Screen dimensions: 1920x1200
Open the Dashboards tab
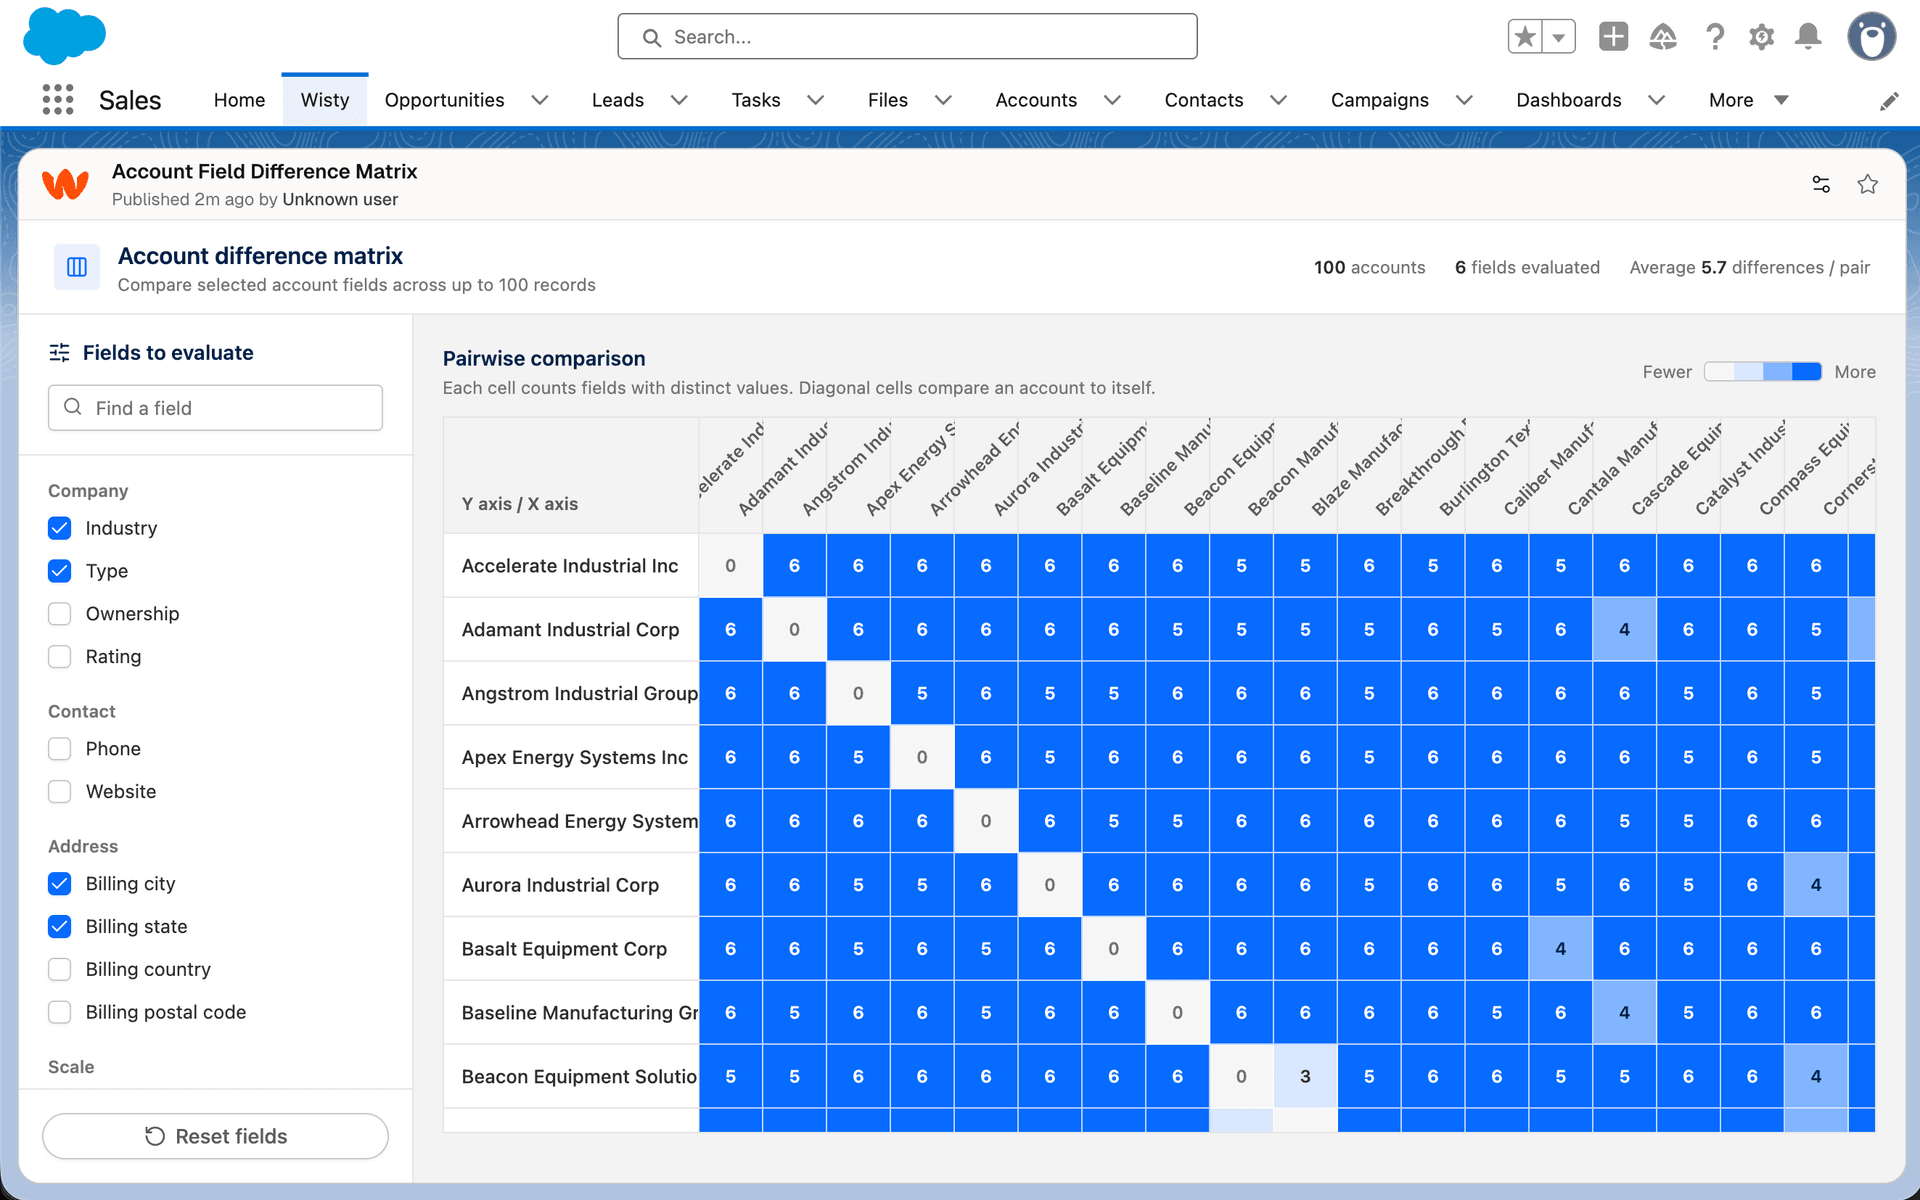point(1568,100)
